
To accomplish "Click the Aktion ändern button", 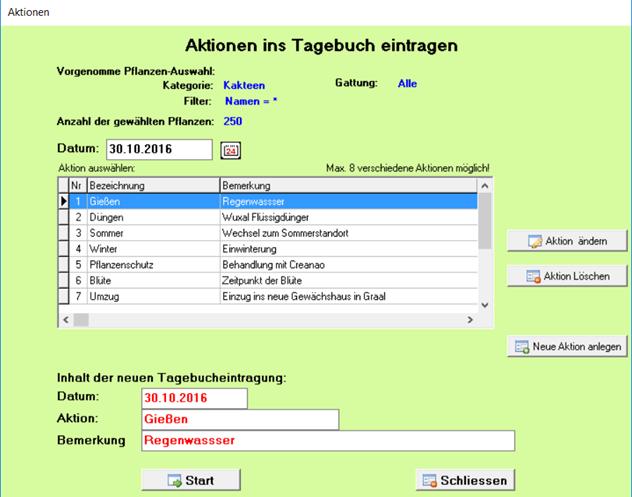I will coord(567,241).
